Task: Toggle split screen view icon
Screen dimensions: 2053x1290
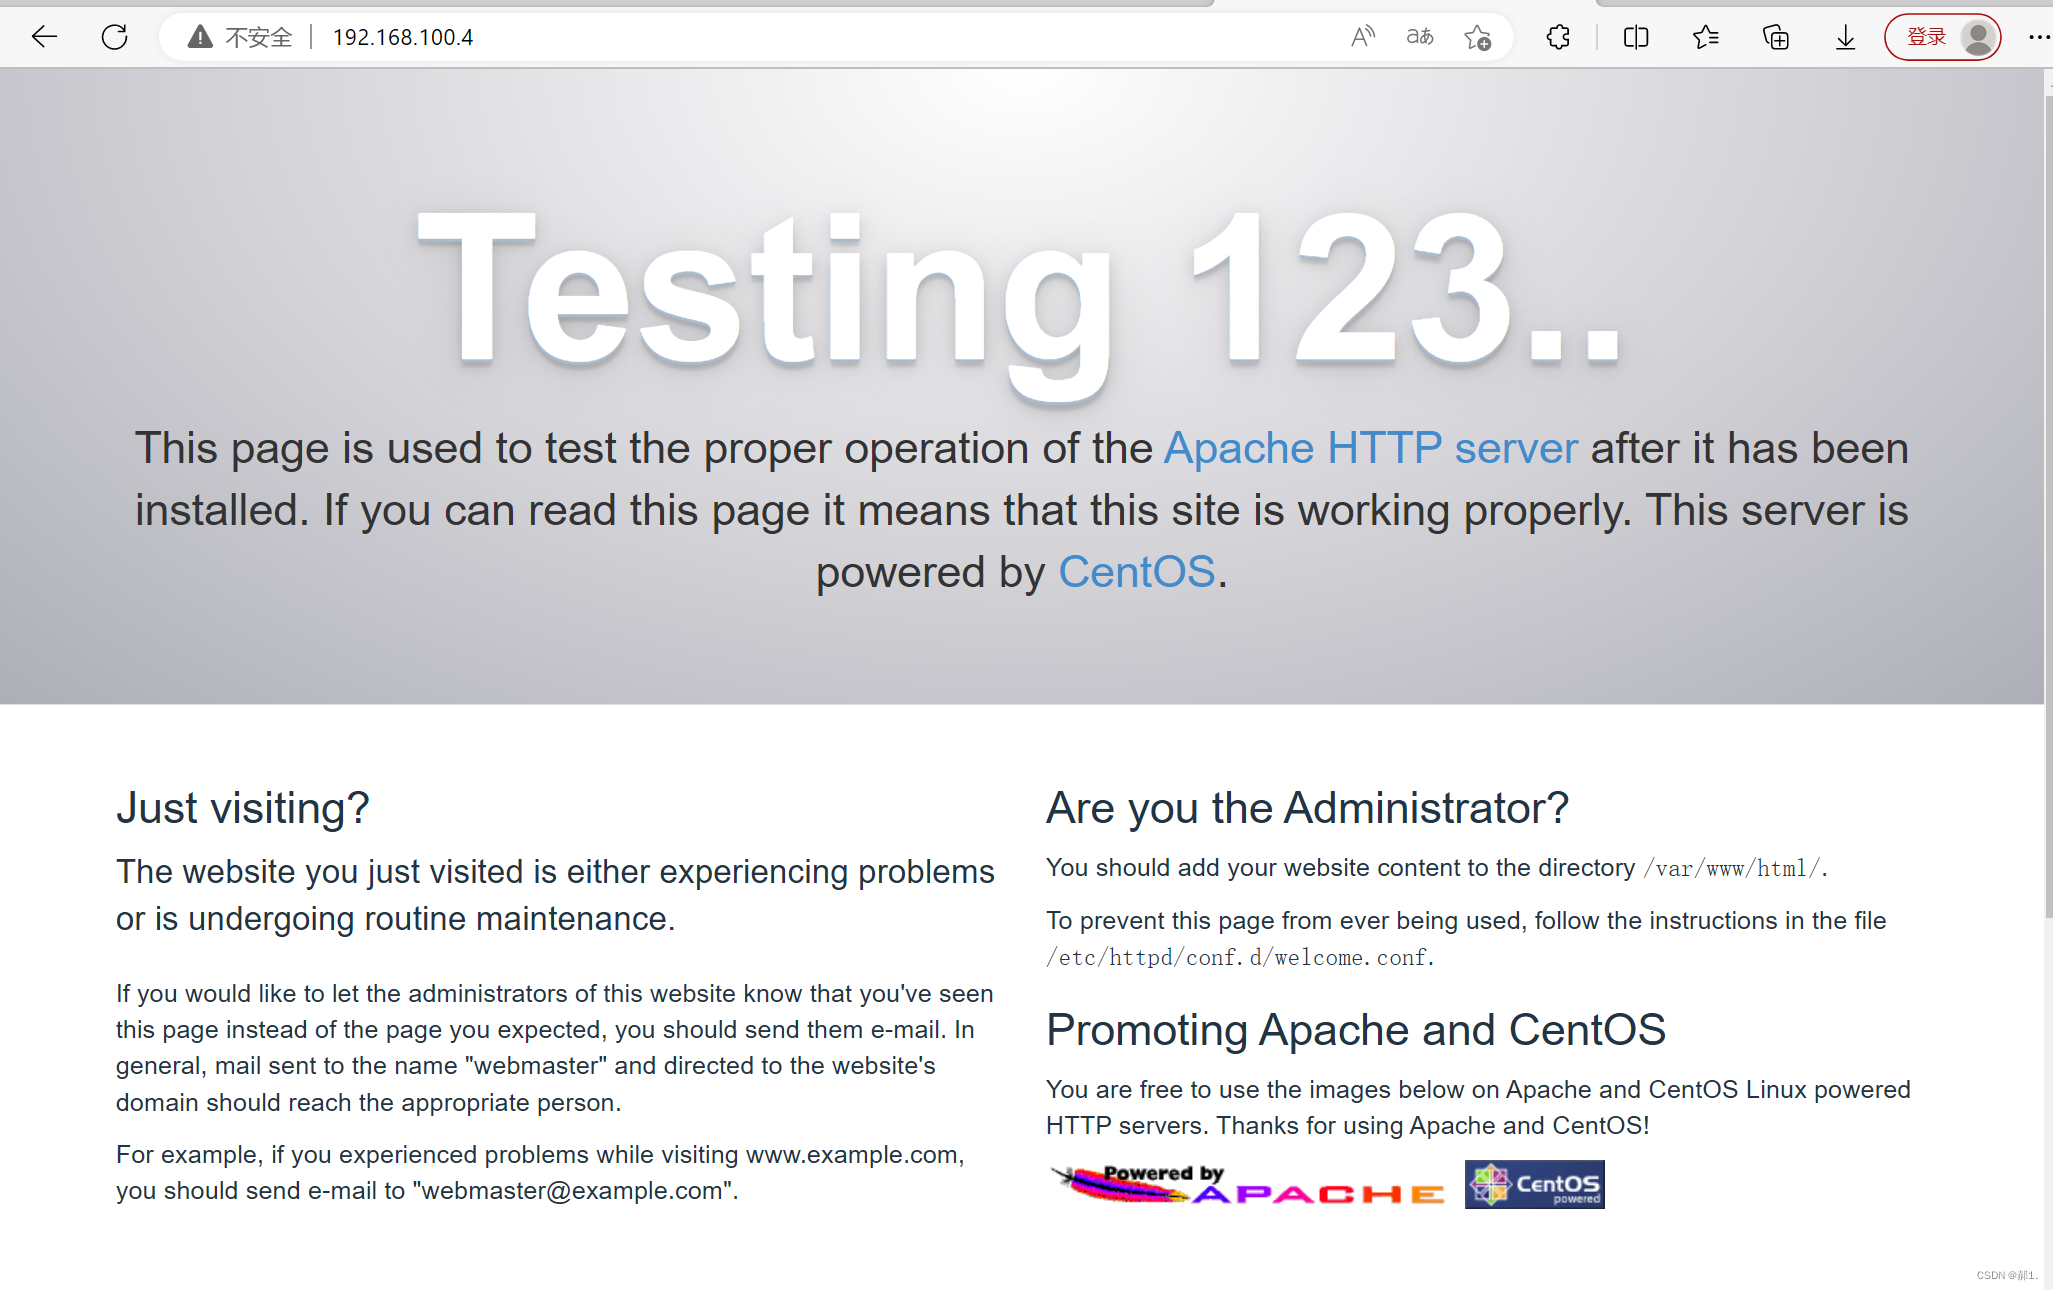Action: (x=1636, y=38)
